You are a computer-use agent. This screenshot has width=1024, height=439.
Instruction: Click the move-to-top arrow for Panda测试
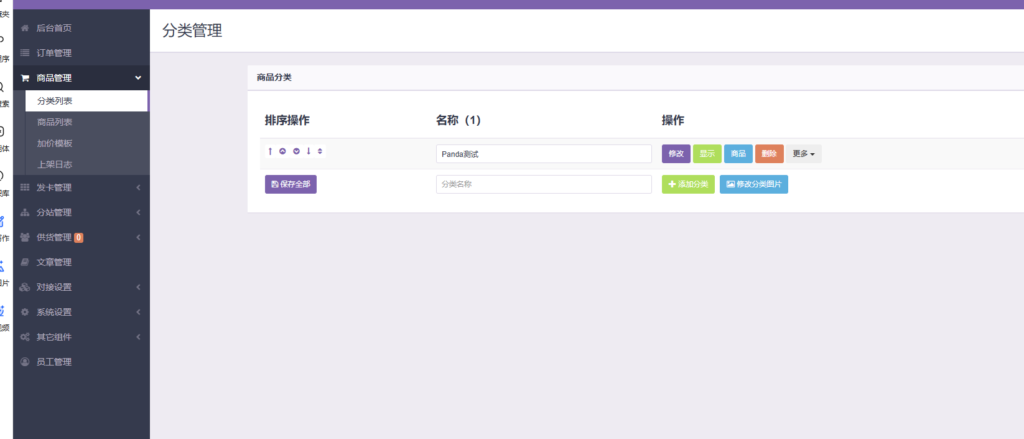point(270,152)
